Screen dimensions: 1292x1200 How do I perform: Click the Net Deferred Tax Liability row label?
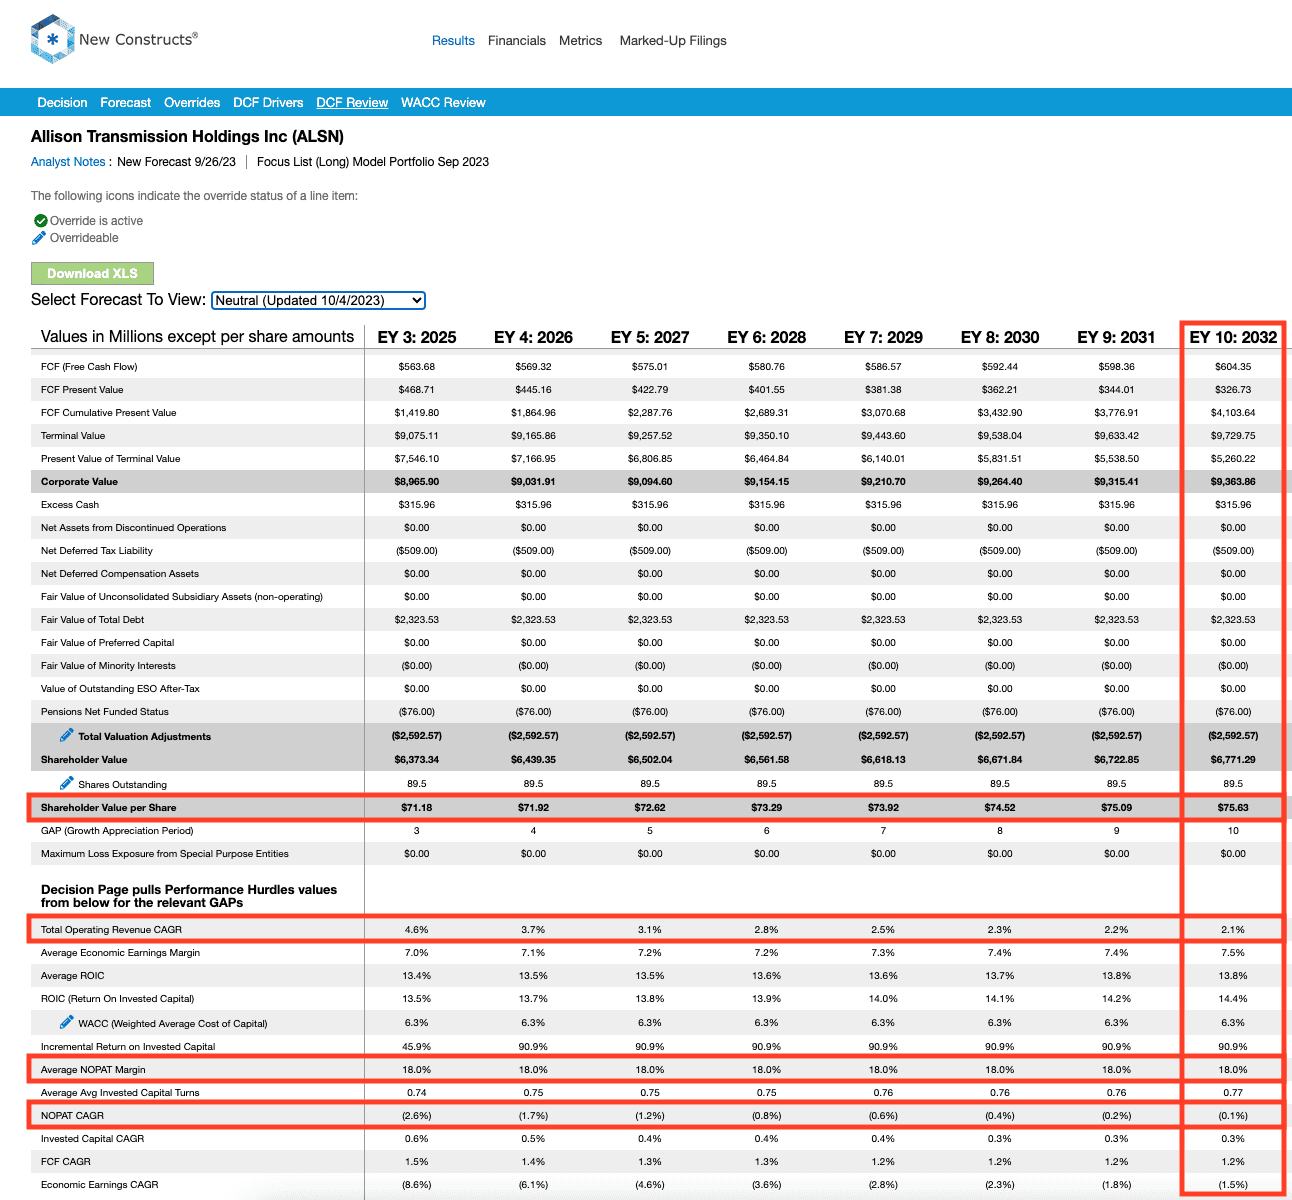(97, 551)
